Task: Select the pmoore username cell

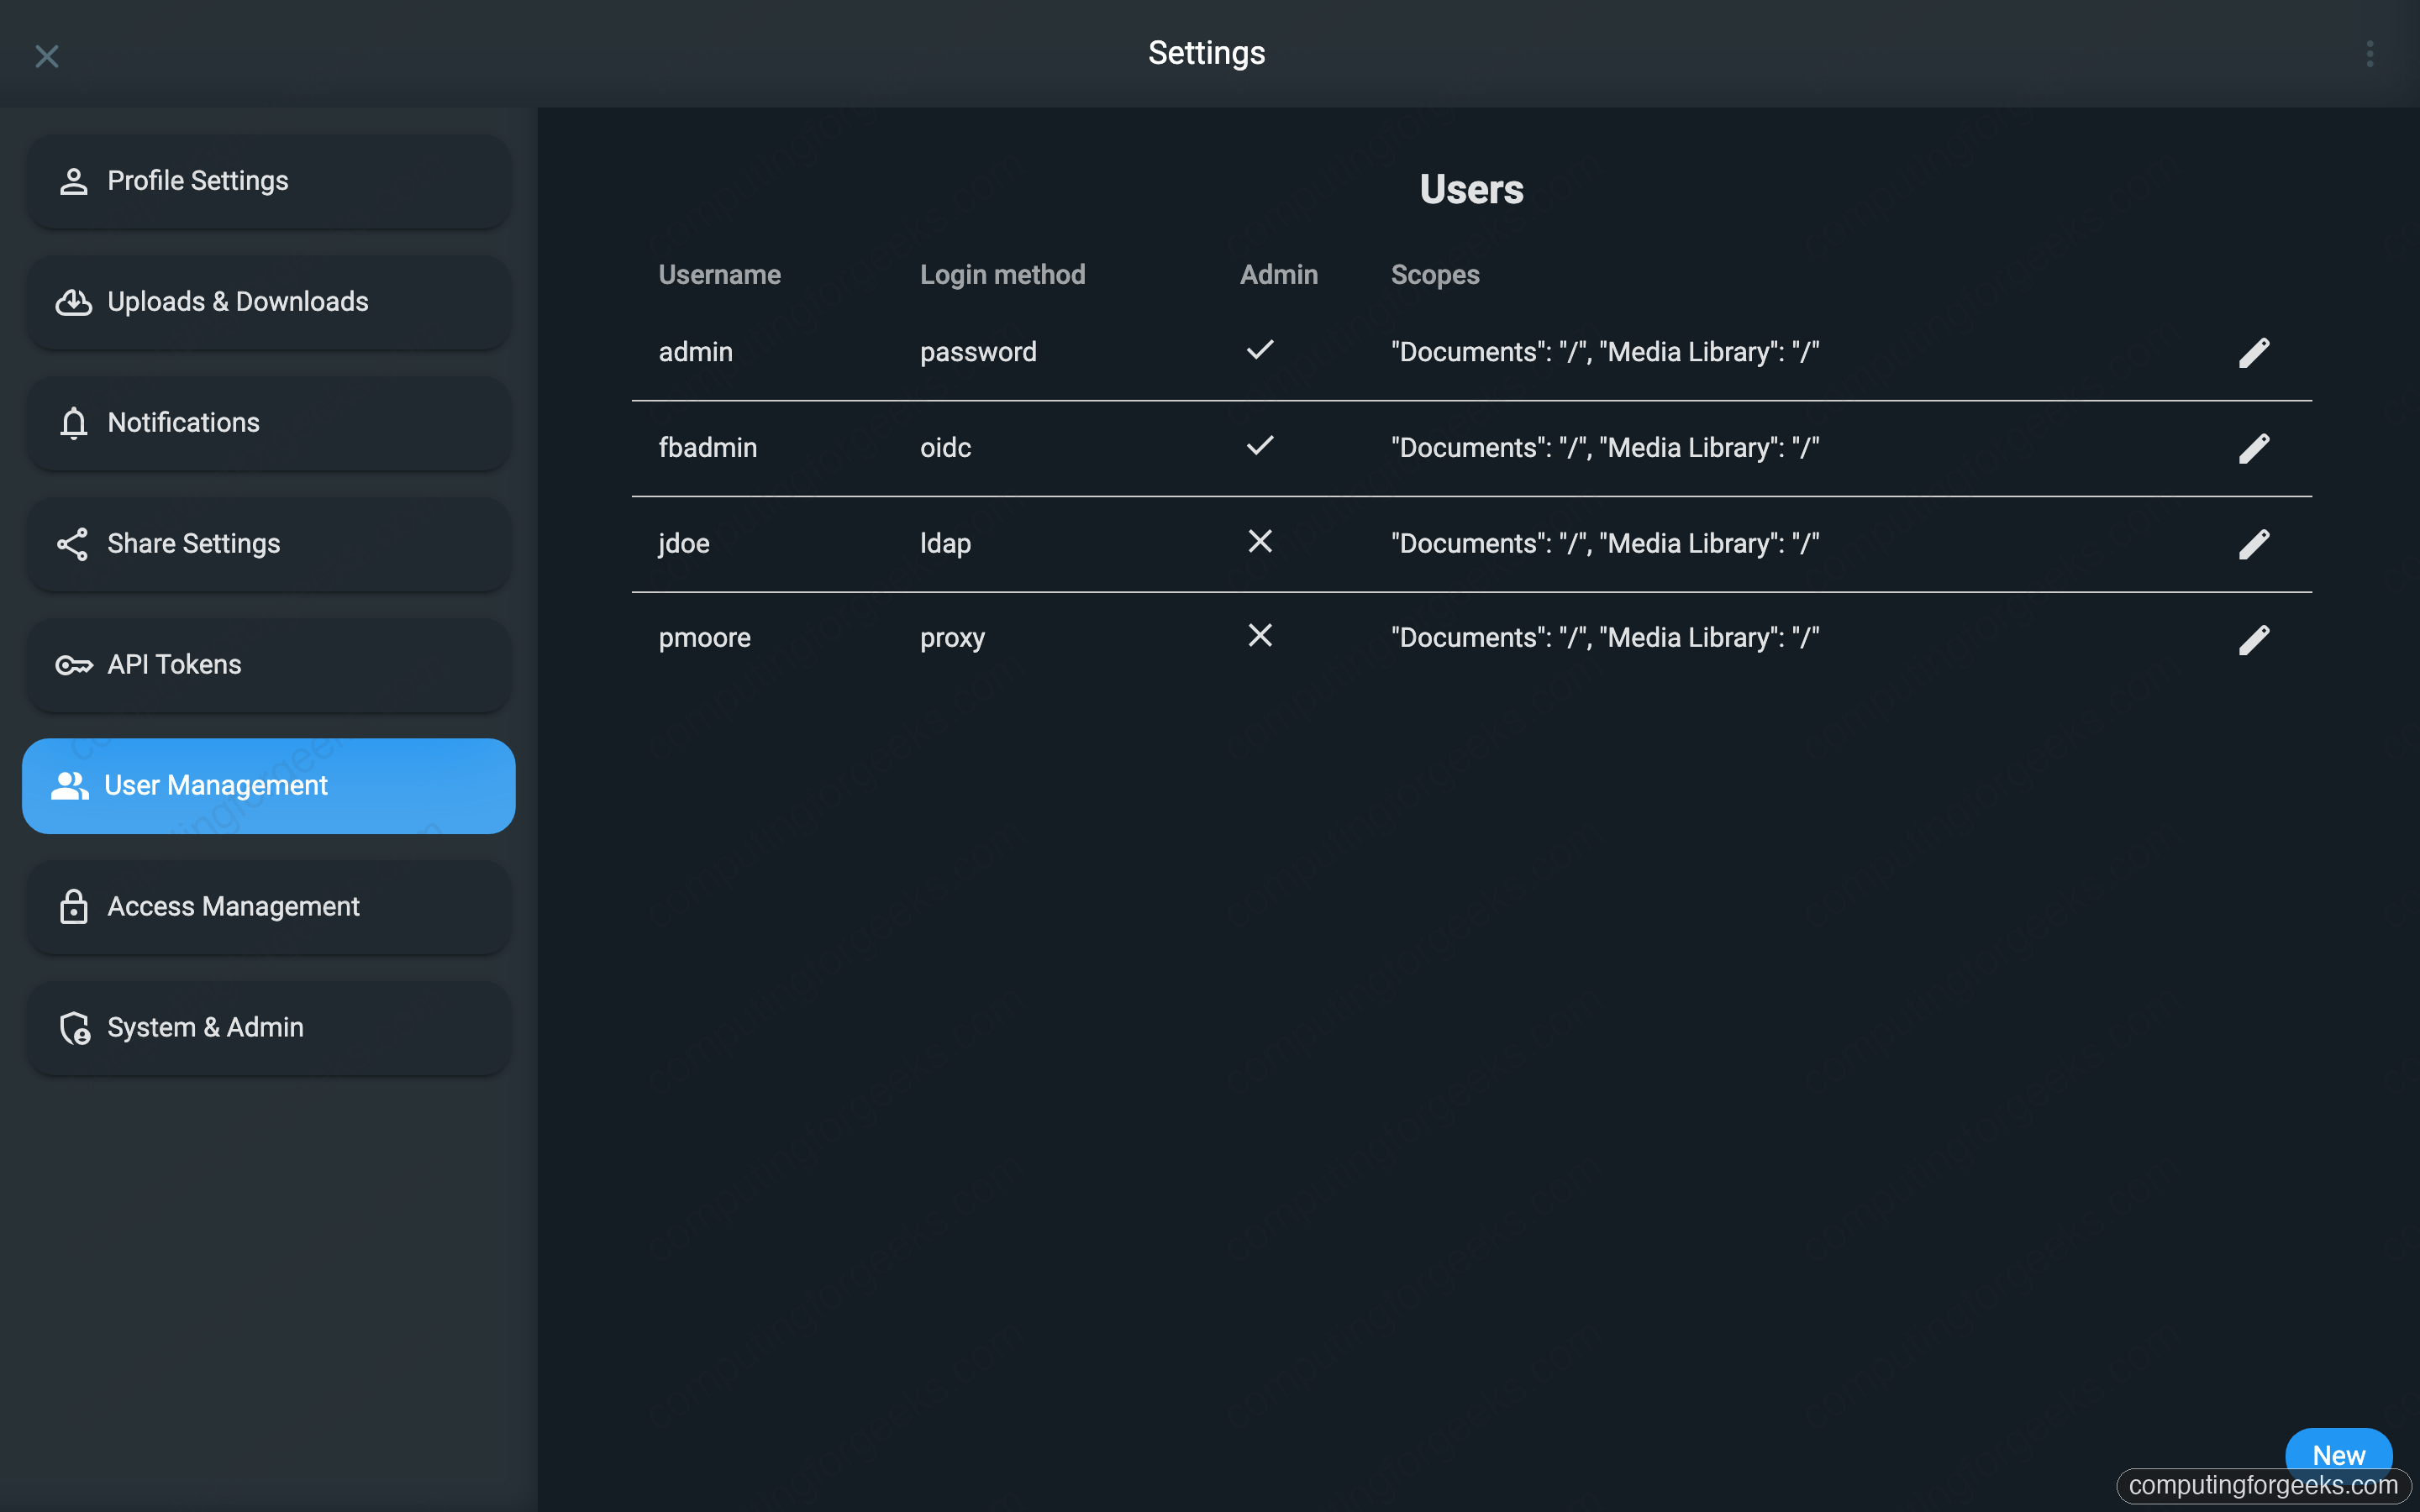Action: [x=704, y=638]
